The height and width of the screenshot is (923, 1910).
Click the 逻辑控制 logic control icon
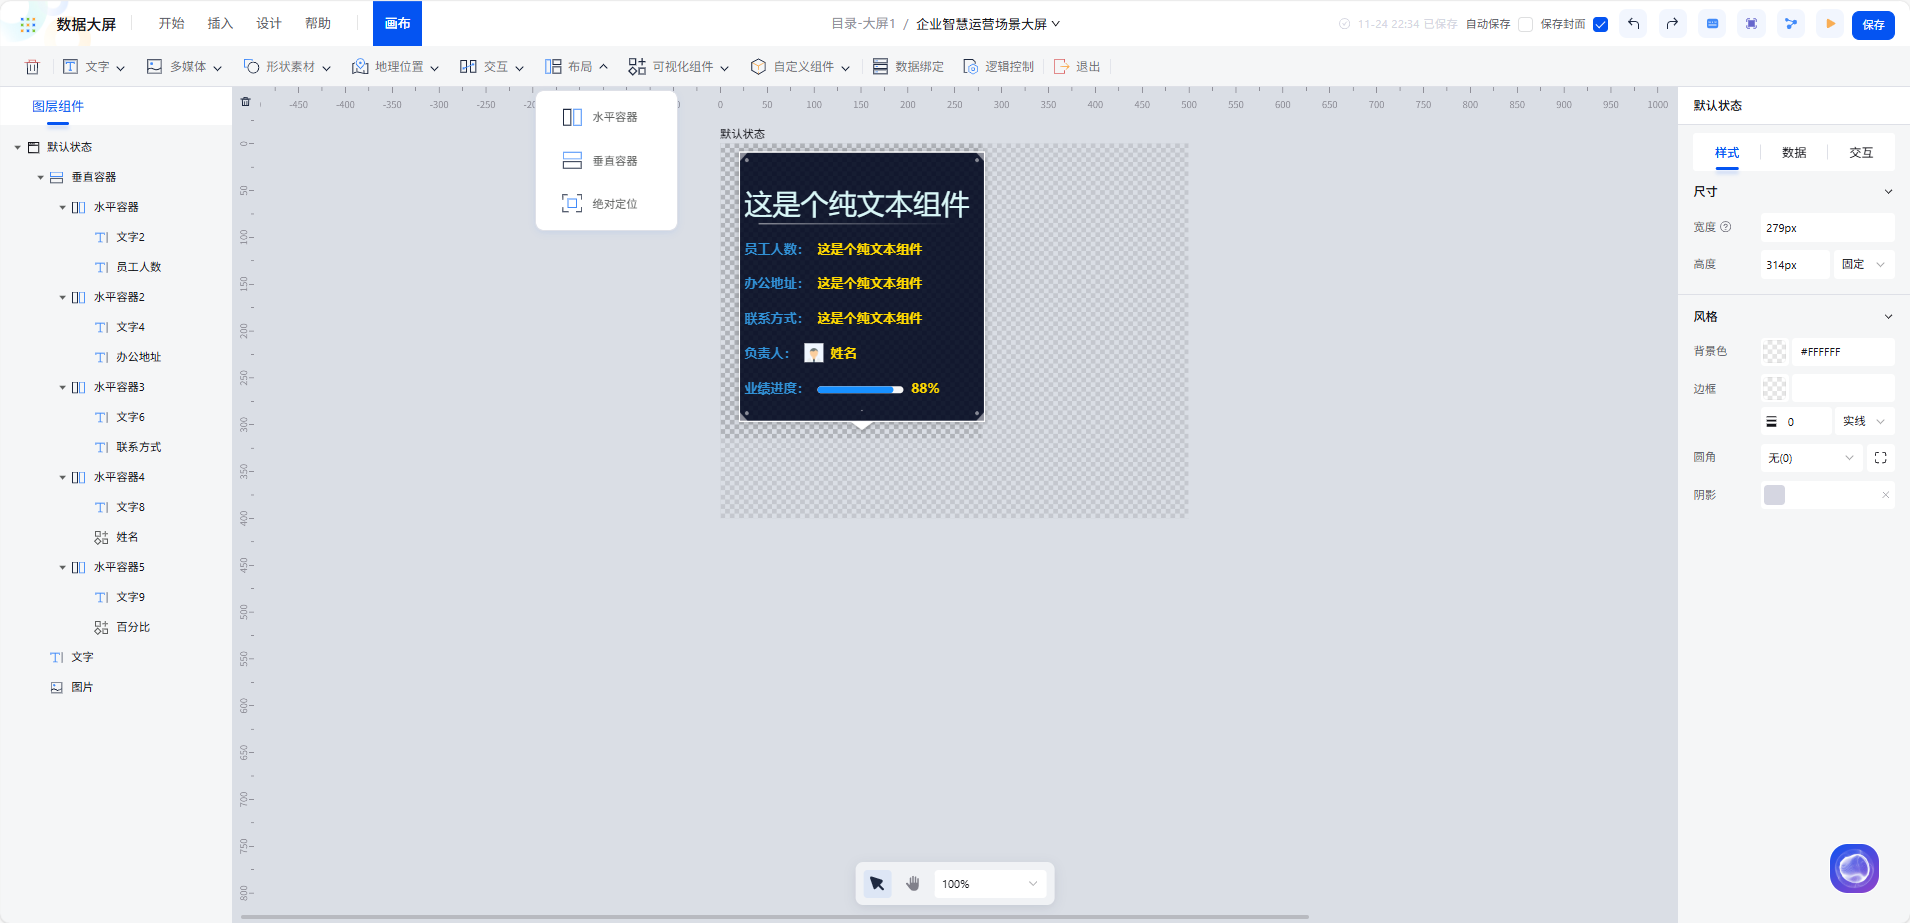pyautogui.click(x=970, y=66)
